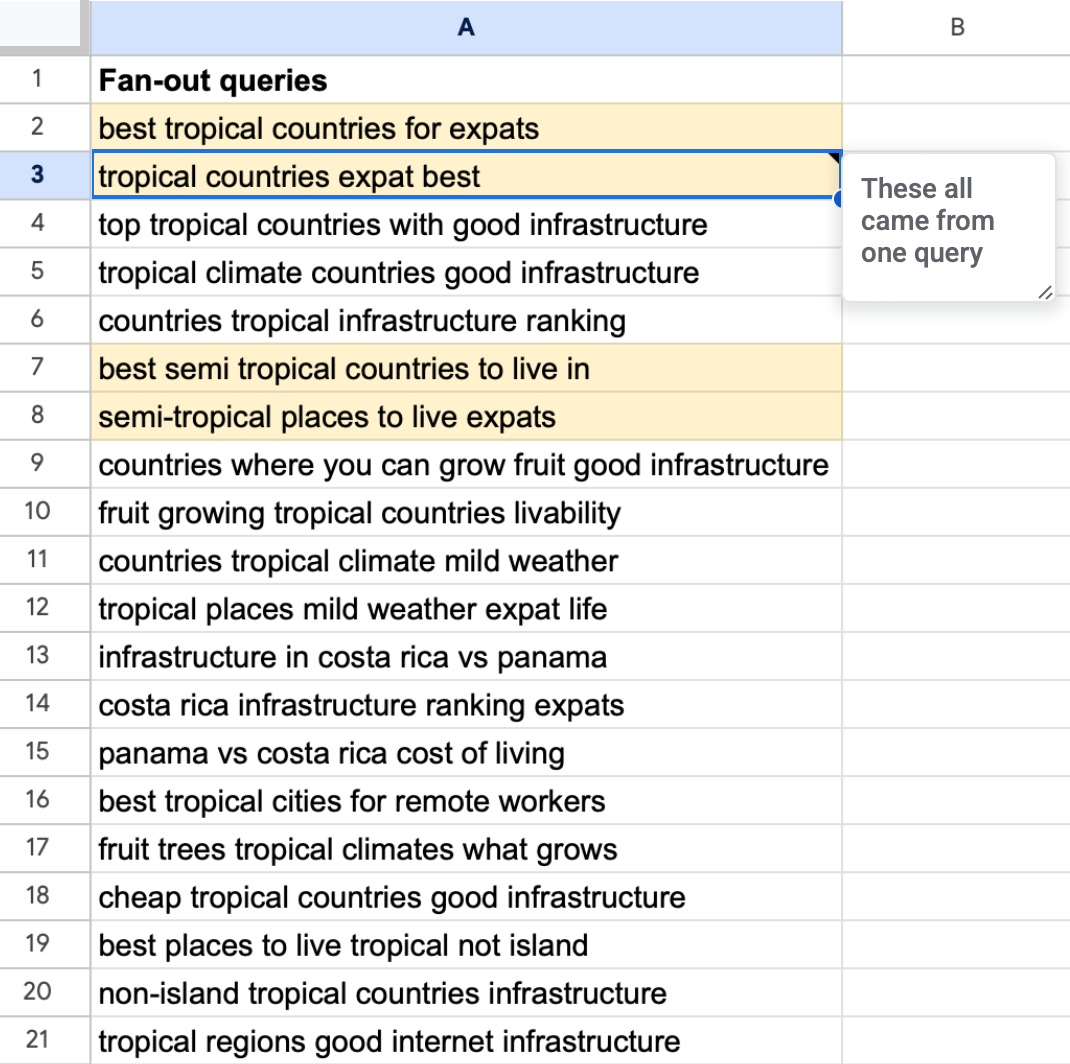This screenshot has height=1064, width=1070.
Task: Select cell 'best tropical cities for remote workers'
Action: coord(466,801)
